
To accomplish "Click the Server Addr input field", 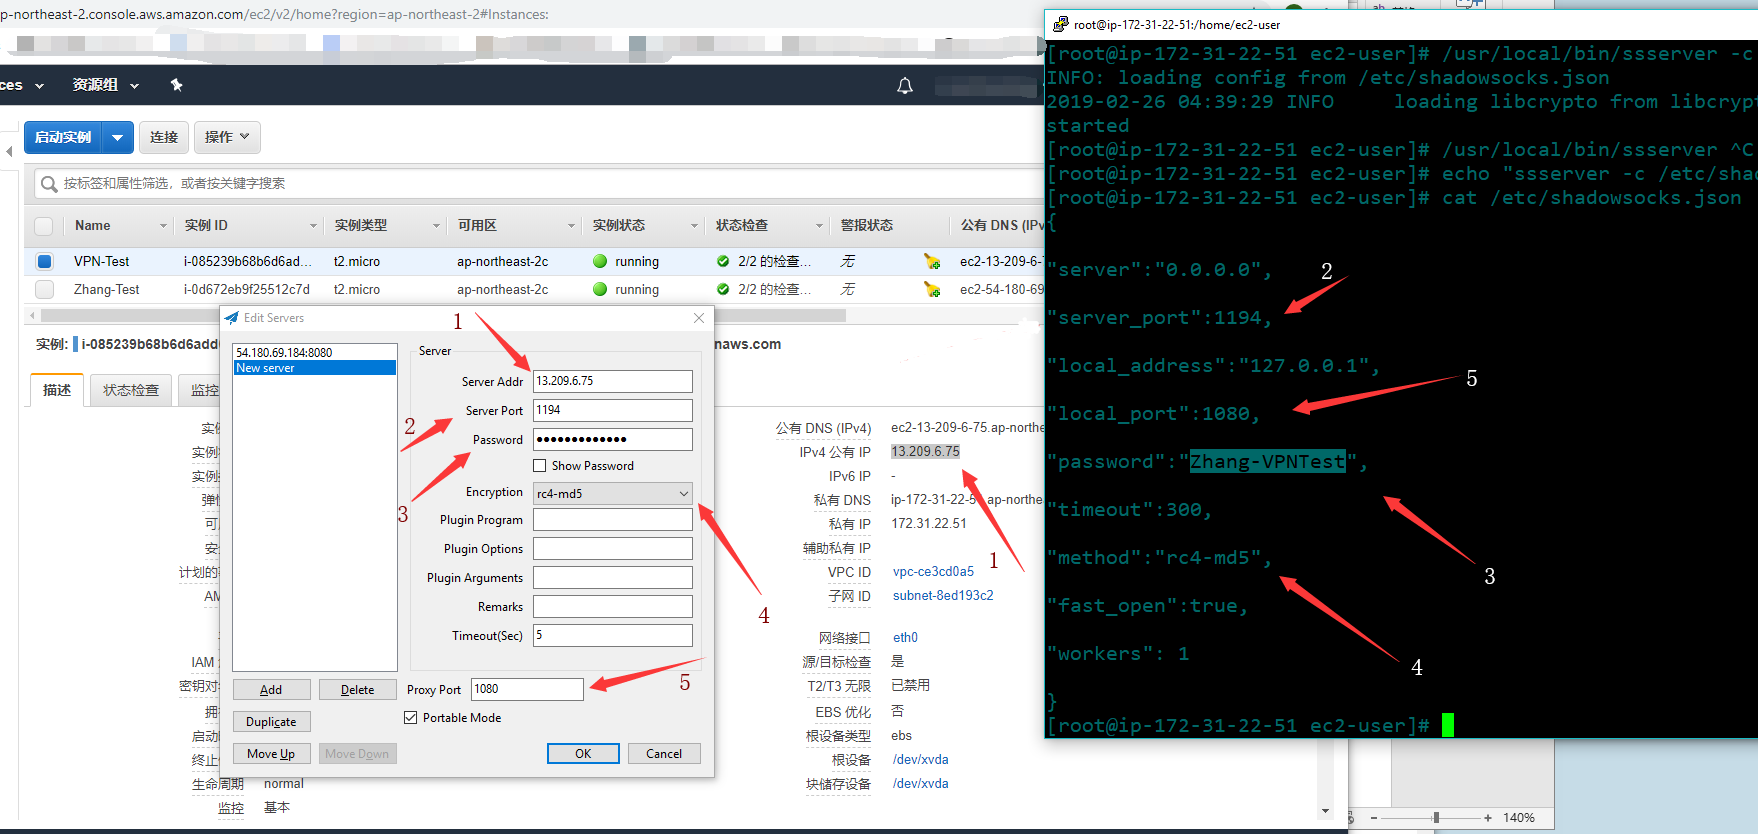I will [x=612, y=381].
